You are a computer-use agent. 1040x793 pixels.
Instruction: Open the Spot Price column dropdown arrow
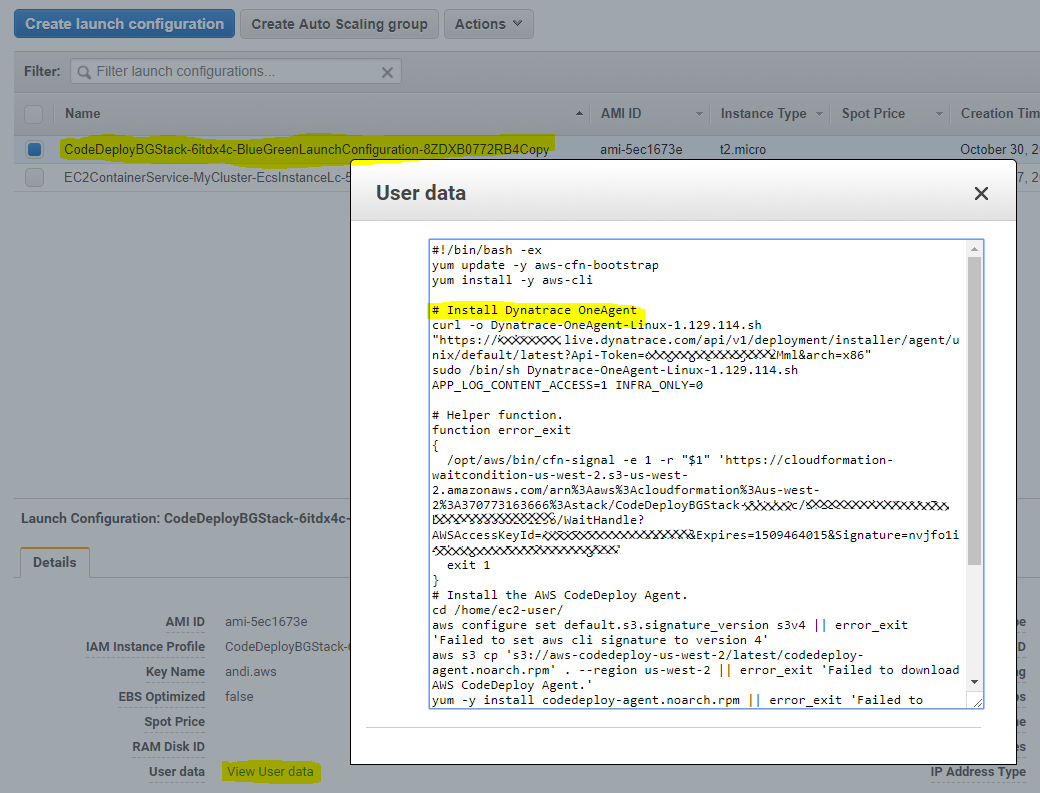pos(939,114)
